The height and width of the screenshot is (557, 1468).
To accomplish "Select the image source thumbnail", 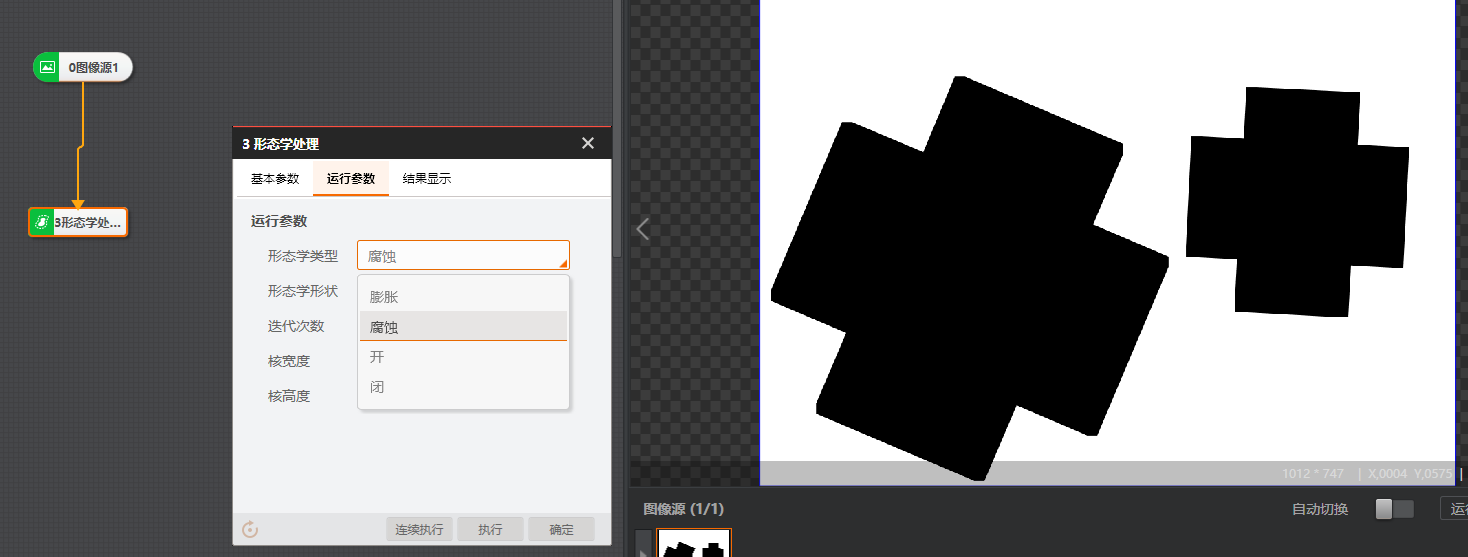I will 694,545.
